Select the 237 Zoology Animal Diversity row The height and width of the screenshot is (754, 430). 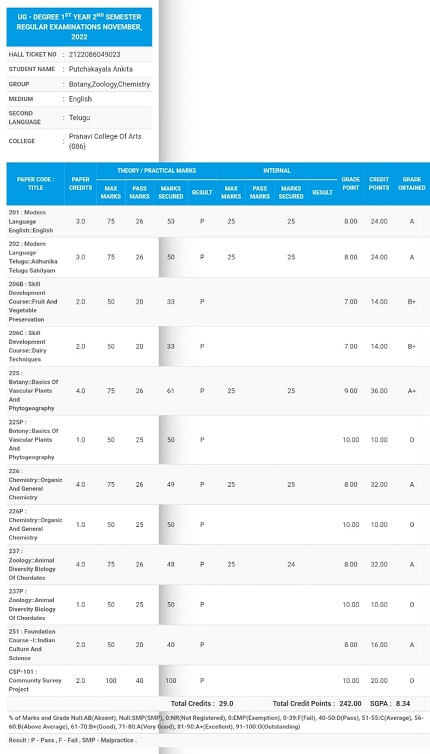coord(218,565)
